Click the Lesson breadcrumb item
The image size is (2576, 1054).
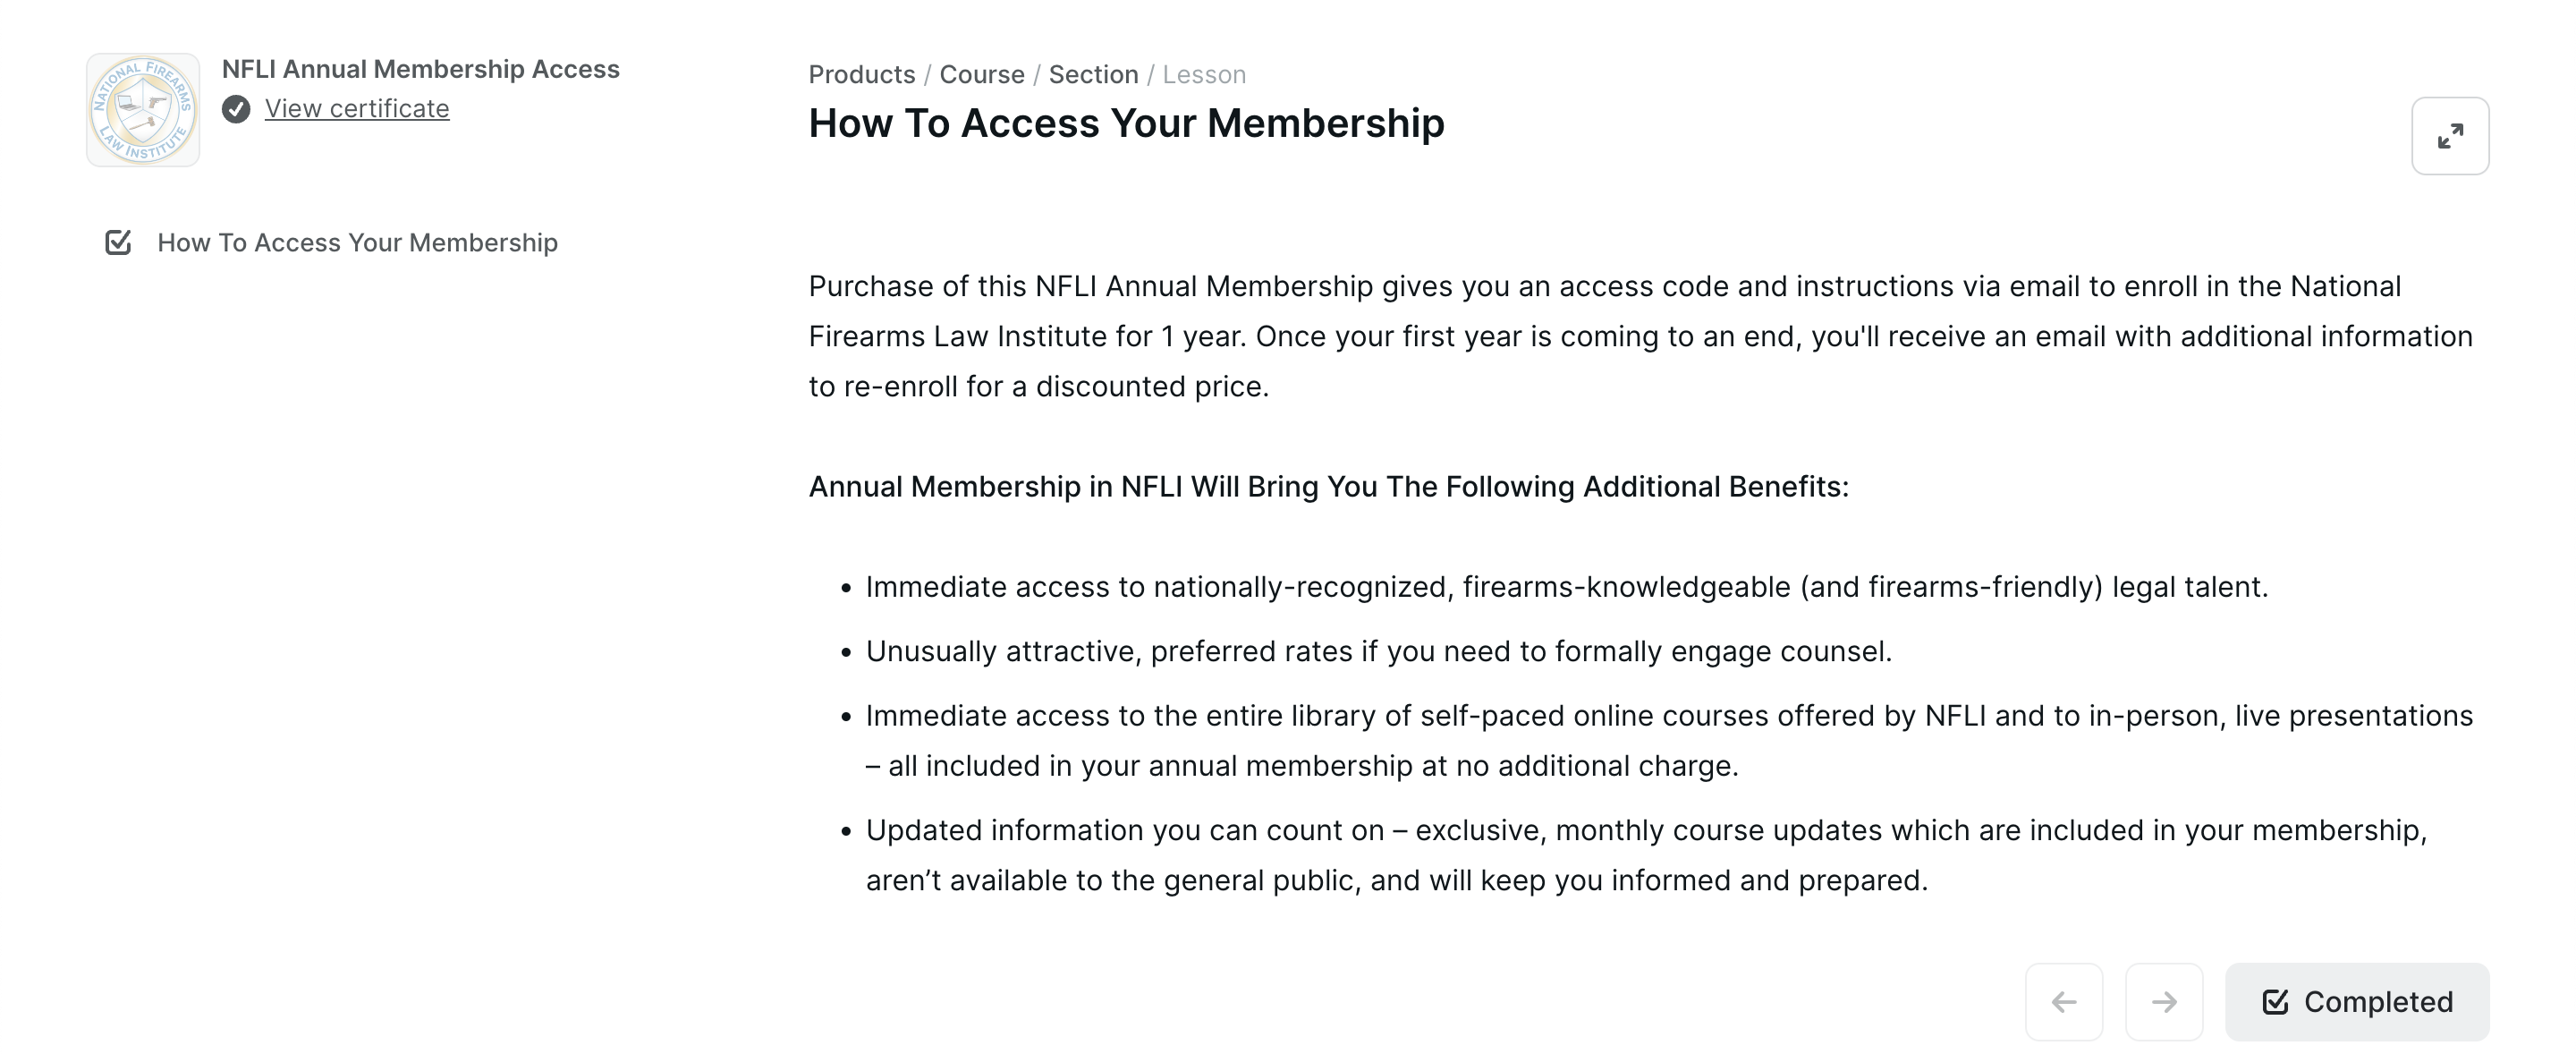(x=1203, y=75)
